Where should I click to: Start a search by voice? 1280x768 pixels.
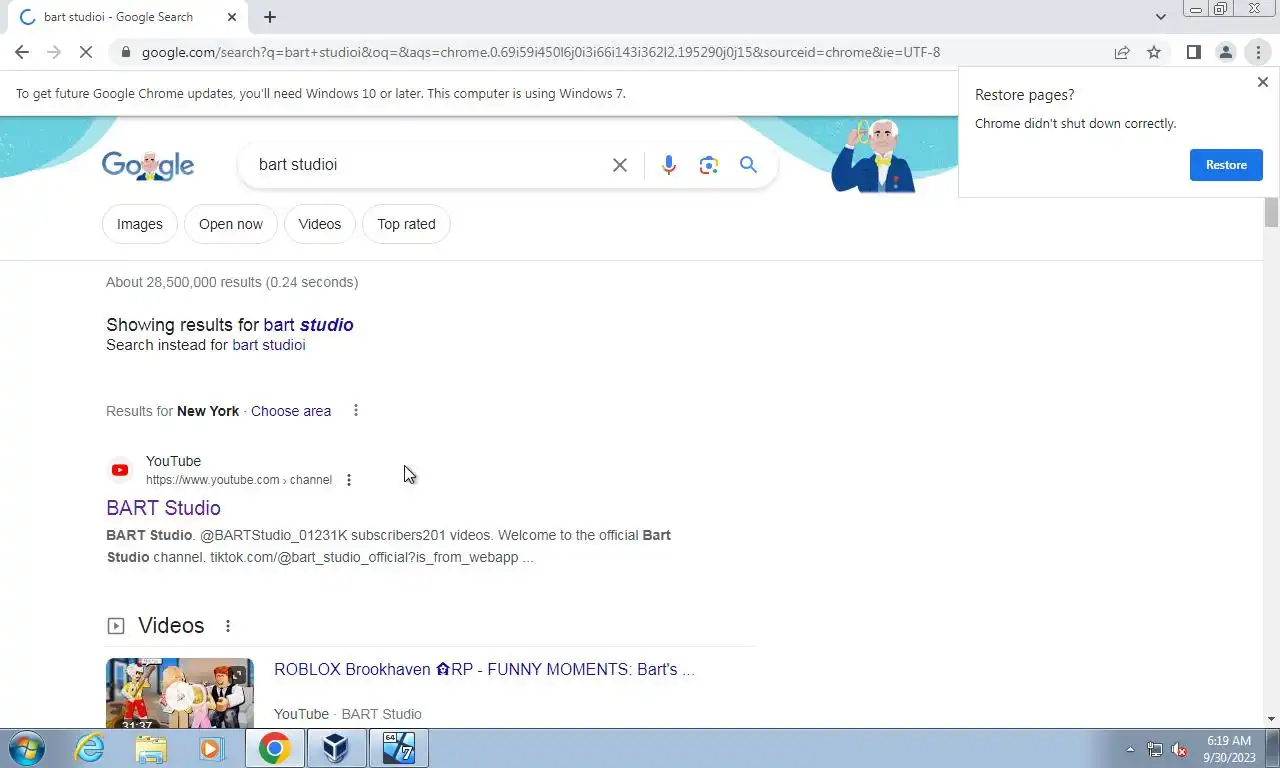[669, 165]
